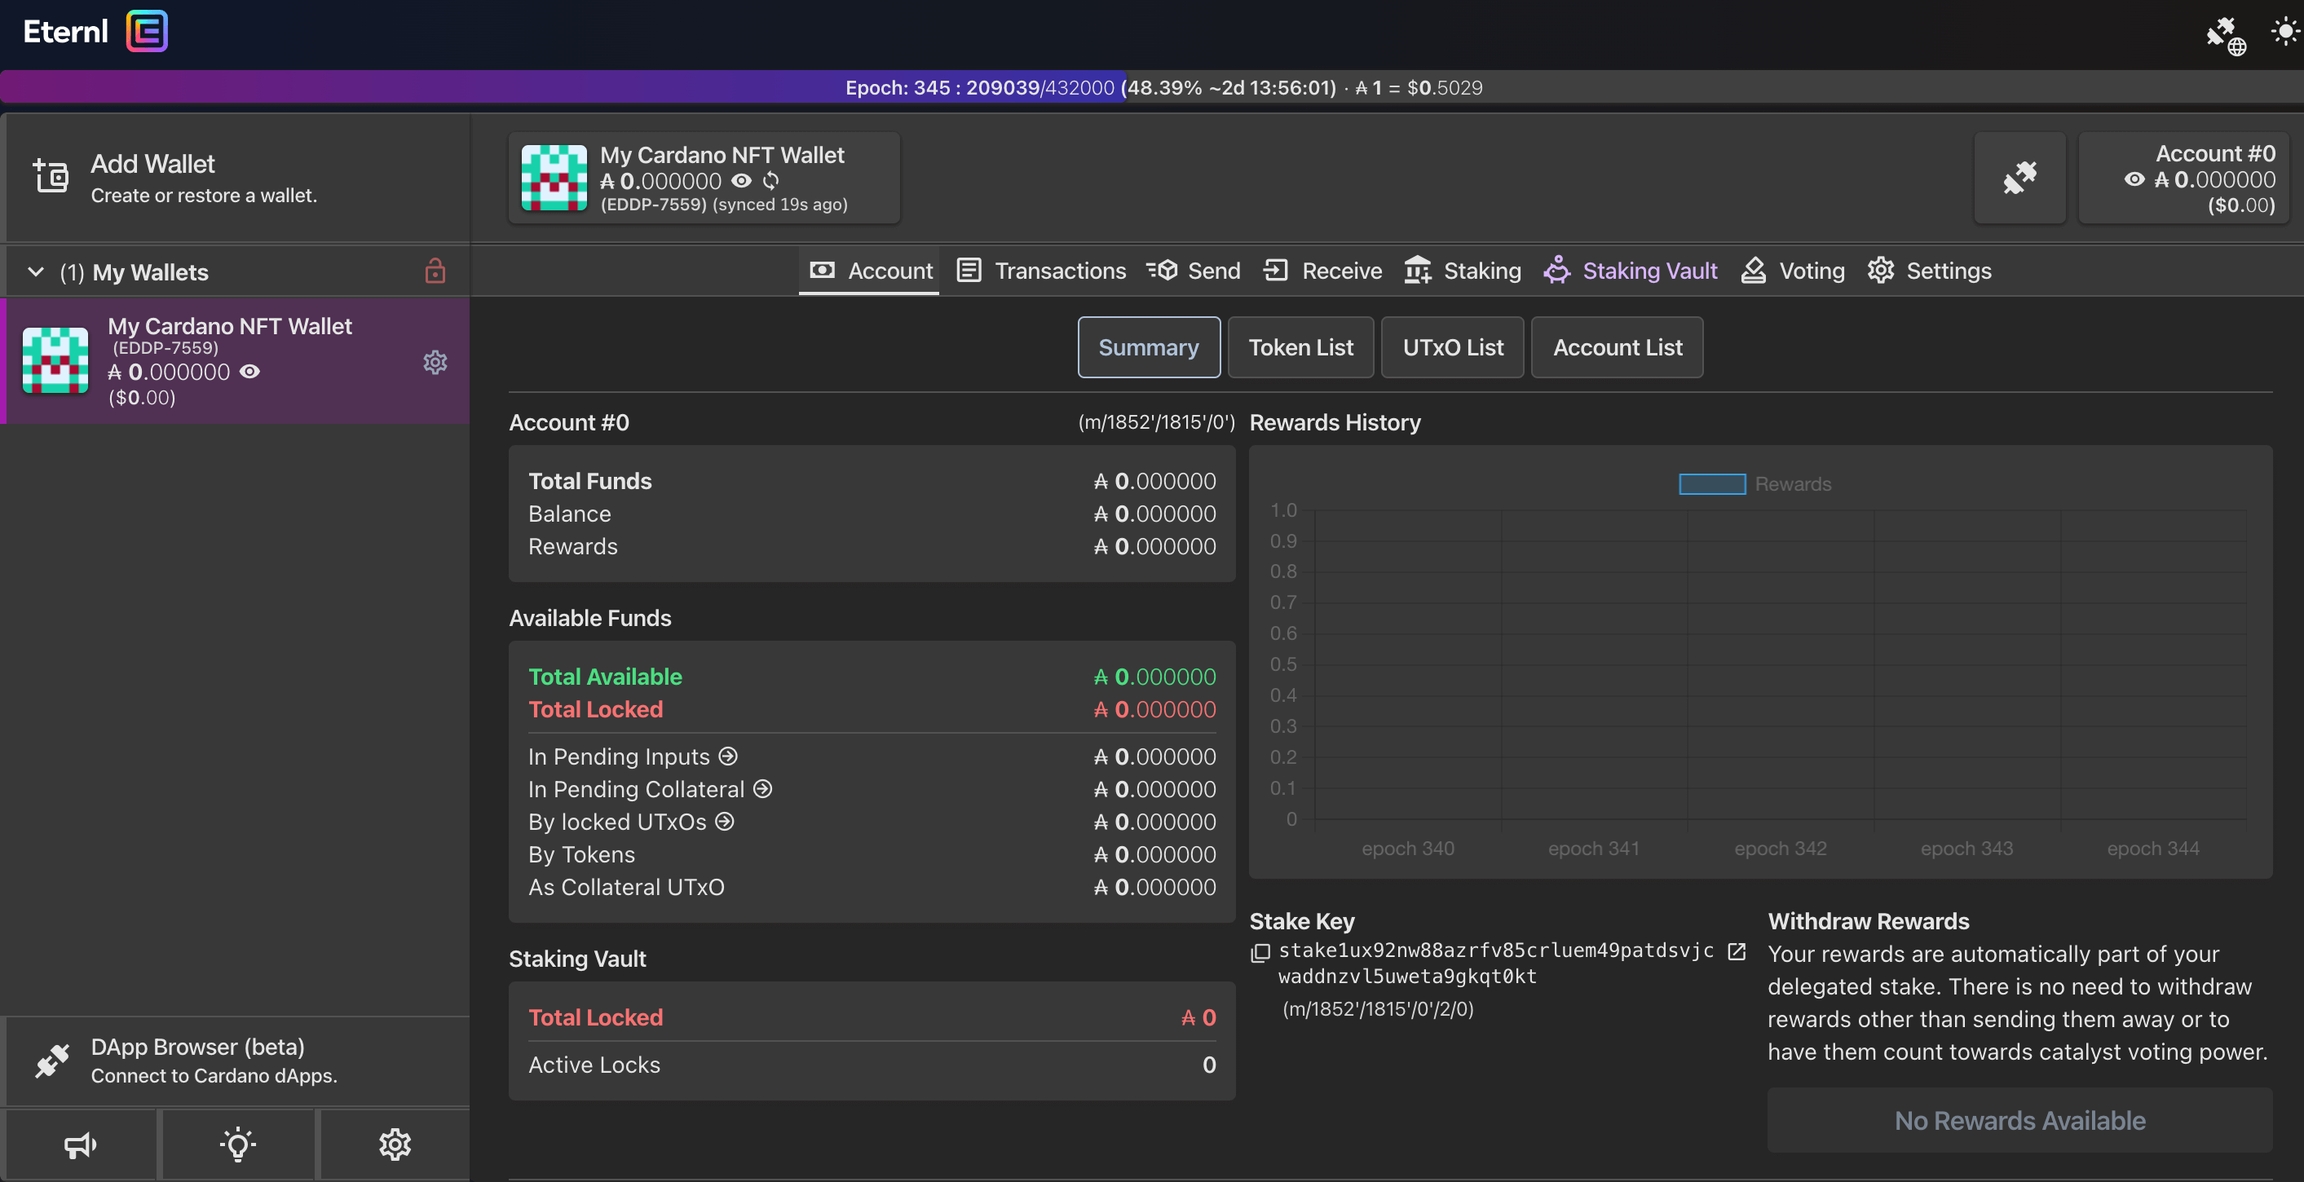The width and height of the screenshot is (2304, 1182).
Task: Toggle eye icon in Account #0 card
Action: click(2134, 180)
